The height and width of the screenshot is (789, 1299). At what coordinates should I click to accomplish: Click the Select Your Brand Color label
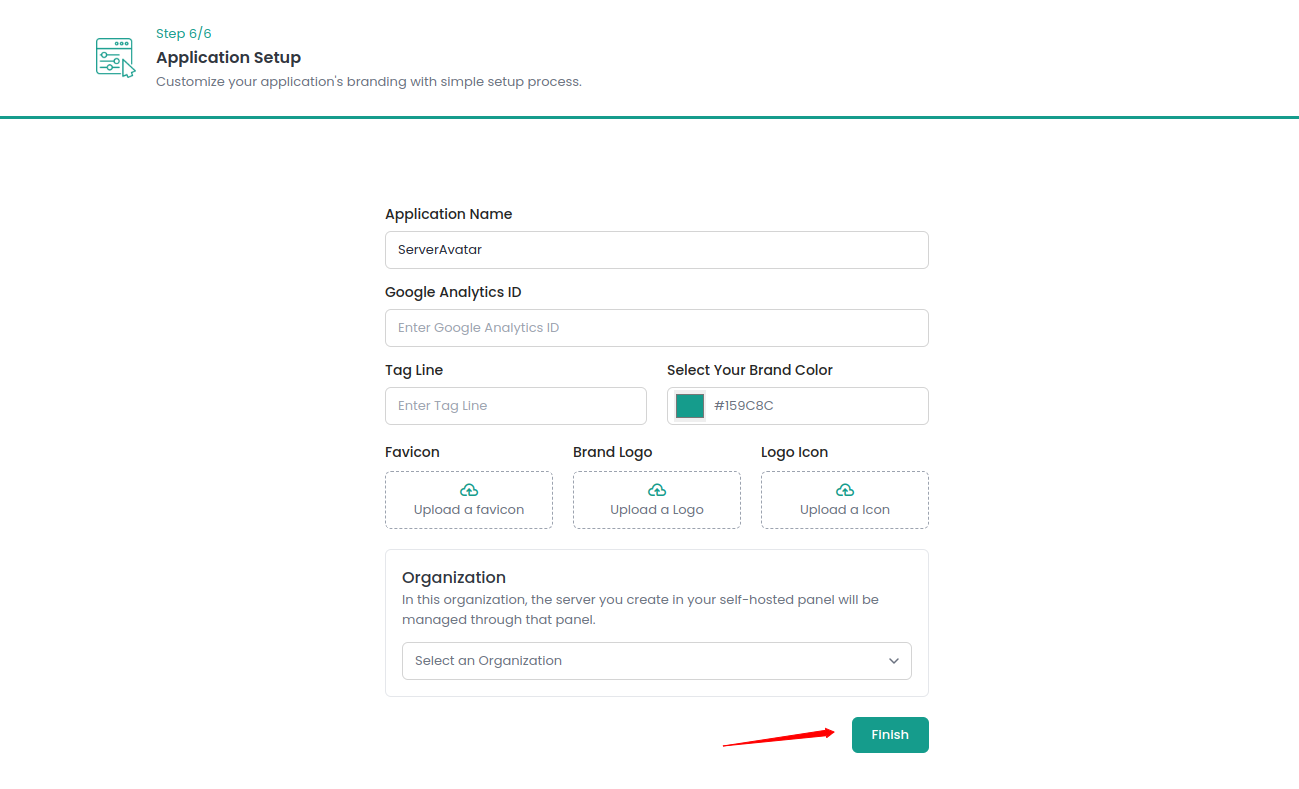click(x=749, y=370)
